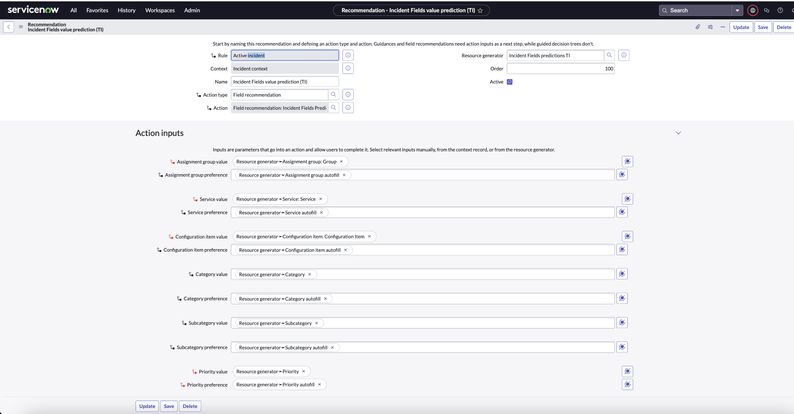Open the search scope dropdown arrow
Image resolution: width=794 pixels, height=414 pixels.
pyautogui.click(x=737, y=10)
